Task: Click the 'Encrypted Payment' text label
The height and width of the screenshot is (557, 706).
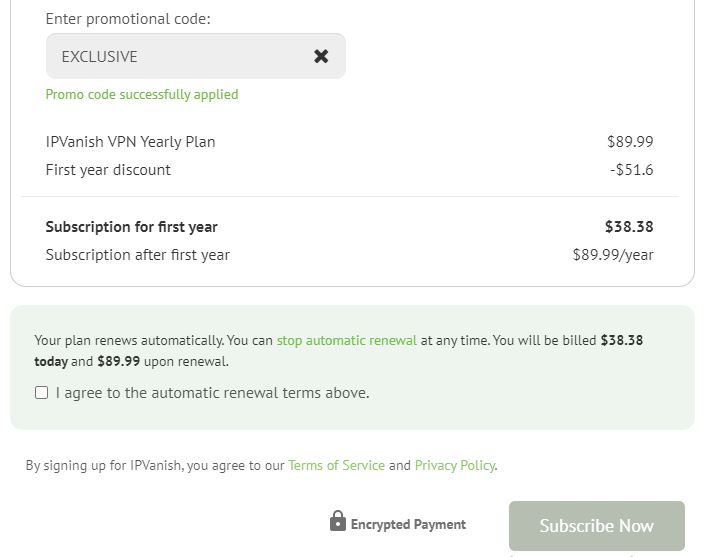Action: (408, 525)
